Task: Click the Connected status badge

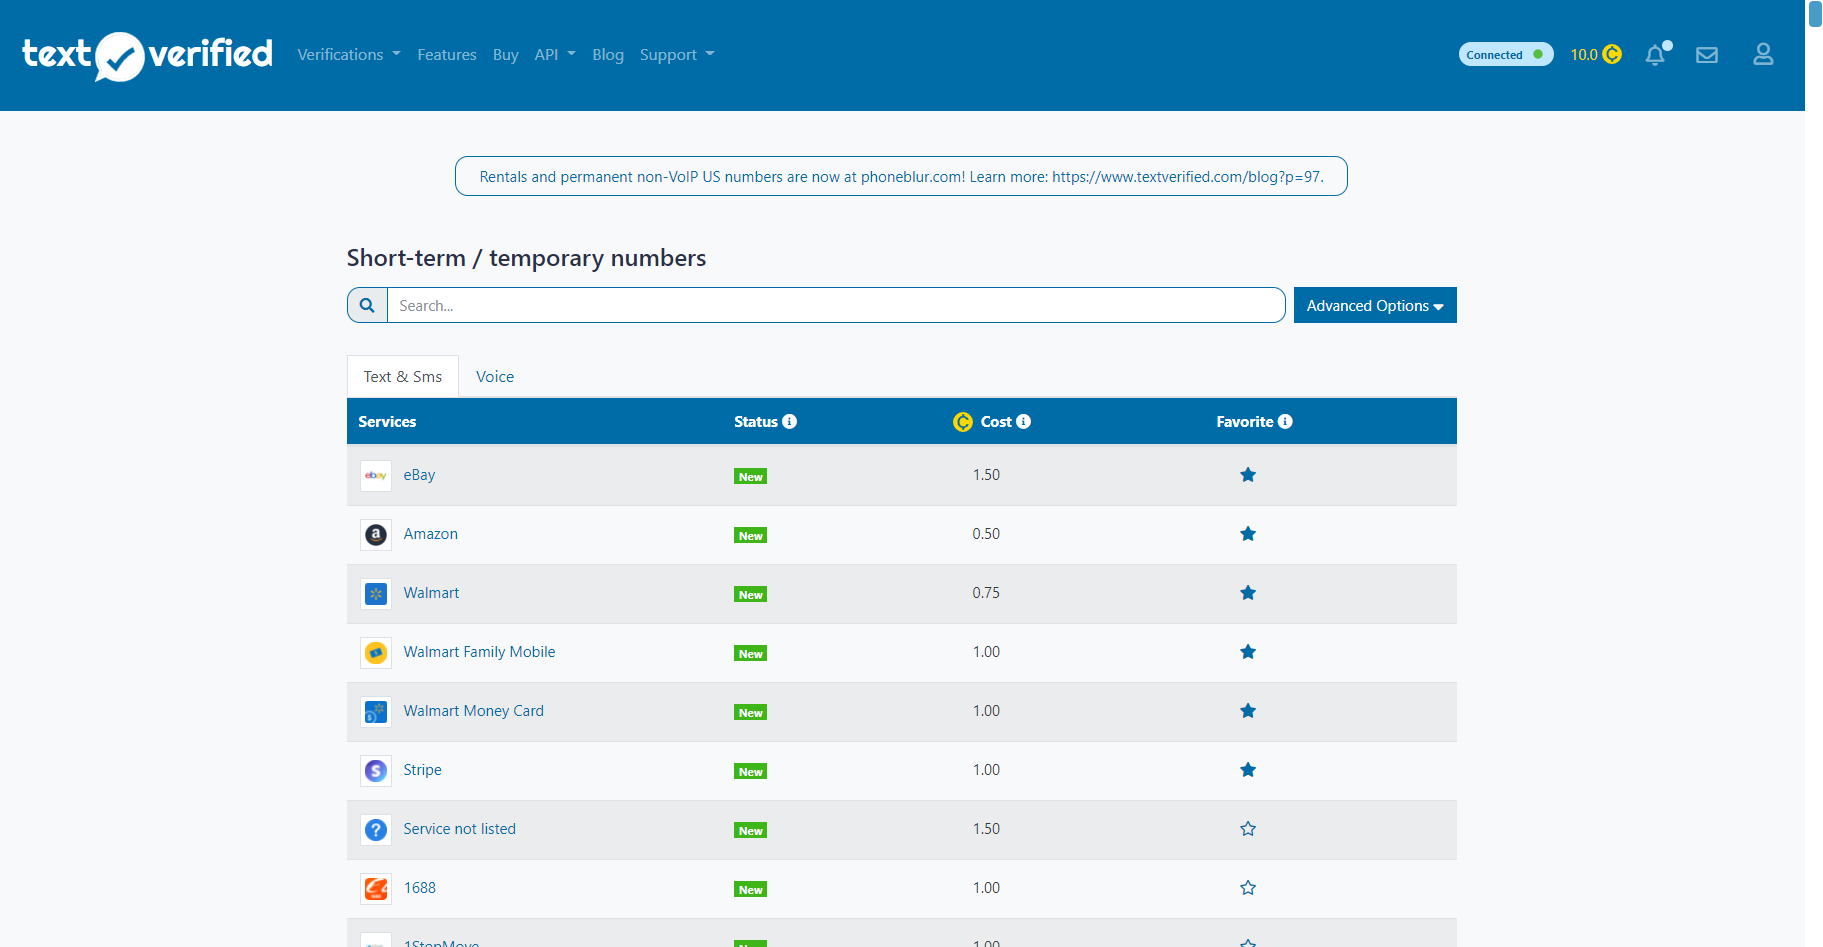Action: (1506, 54)
